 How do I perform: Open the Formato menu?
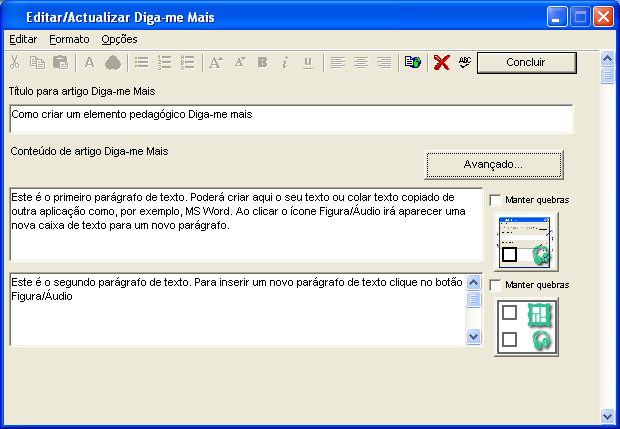pos(69,39)
